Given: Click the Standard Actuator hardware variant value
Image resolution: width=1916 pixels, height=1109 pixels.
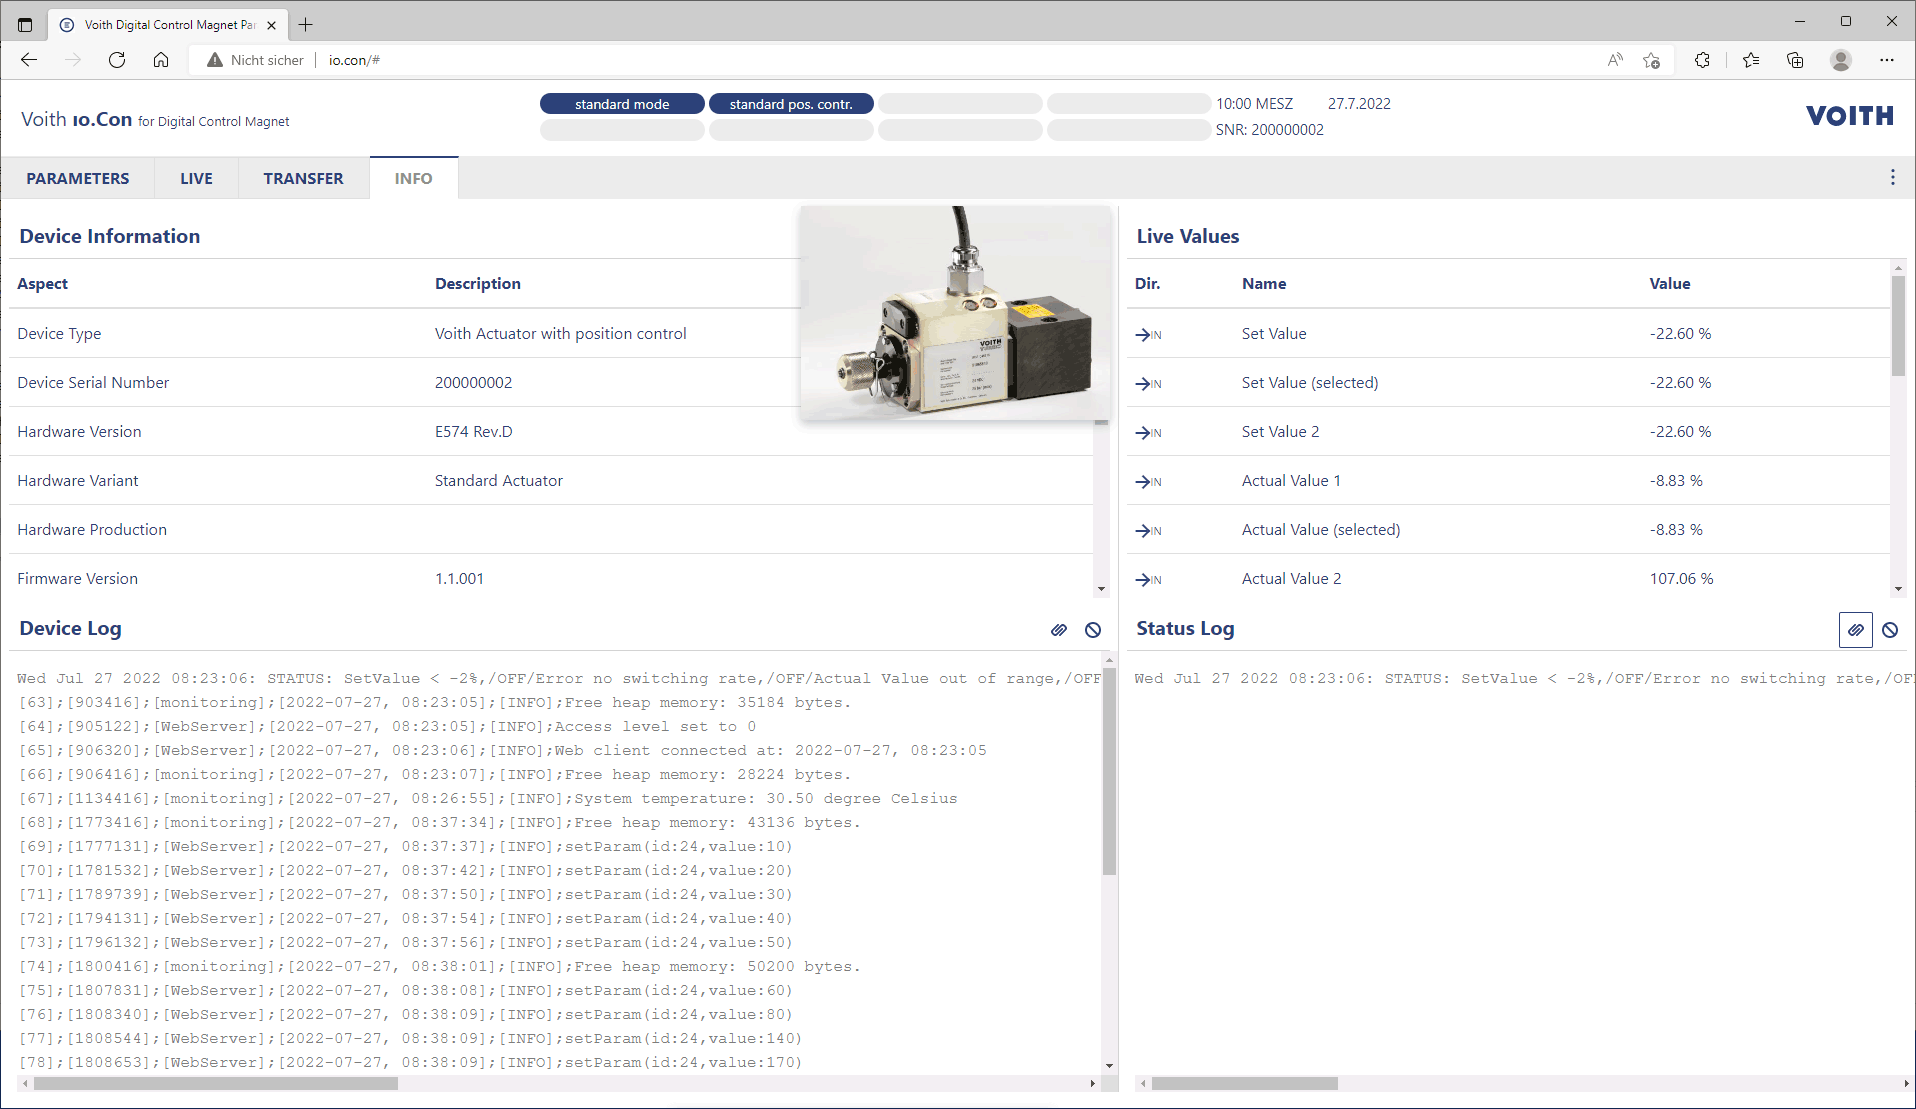Looking at the screenshot, I should [x=498, y=481].
